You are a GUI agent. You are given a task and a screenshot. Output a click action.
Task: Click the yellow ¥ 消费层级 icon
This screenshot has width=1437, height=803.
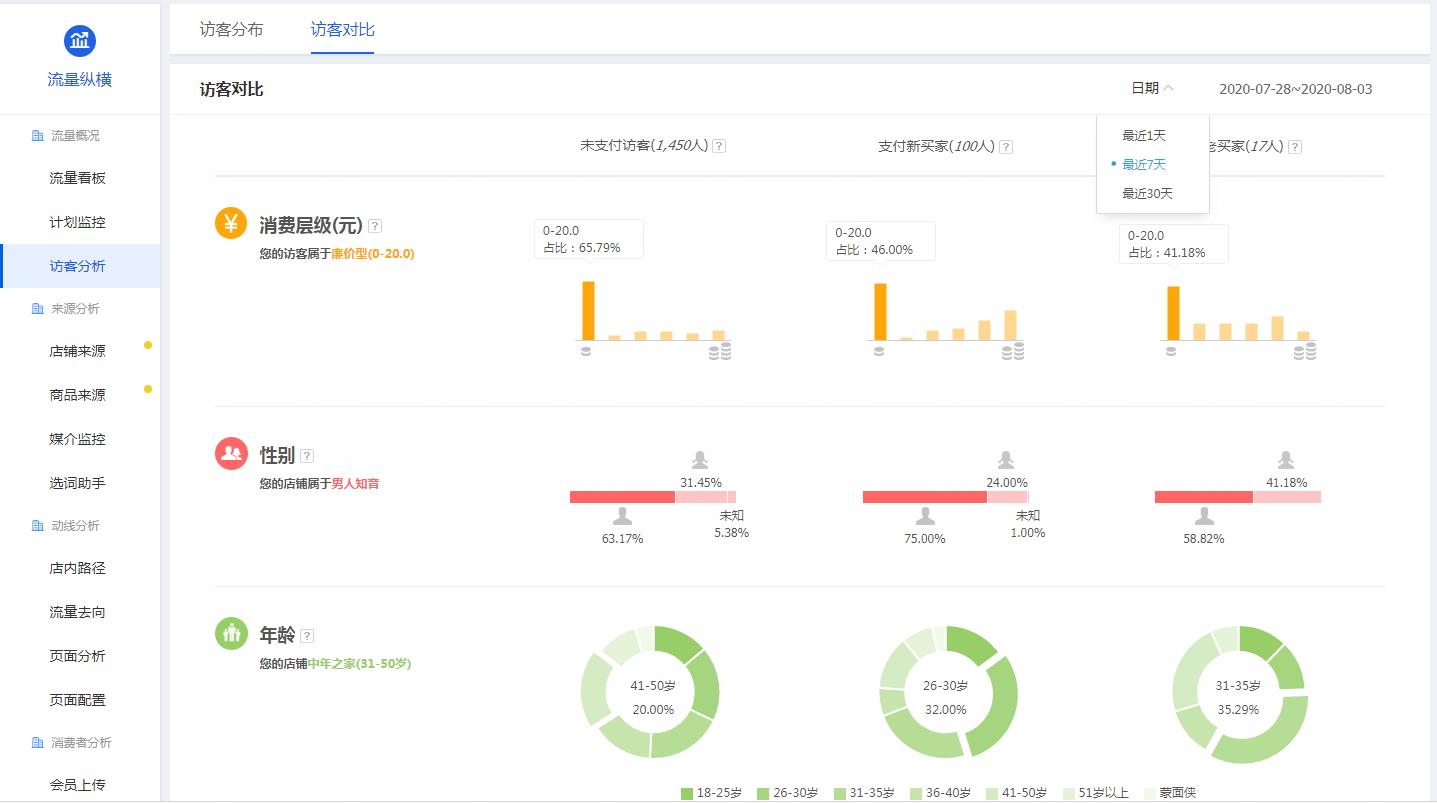[x=231, y=224]
